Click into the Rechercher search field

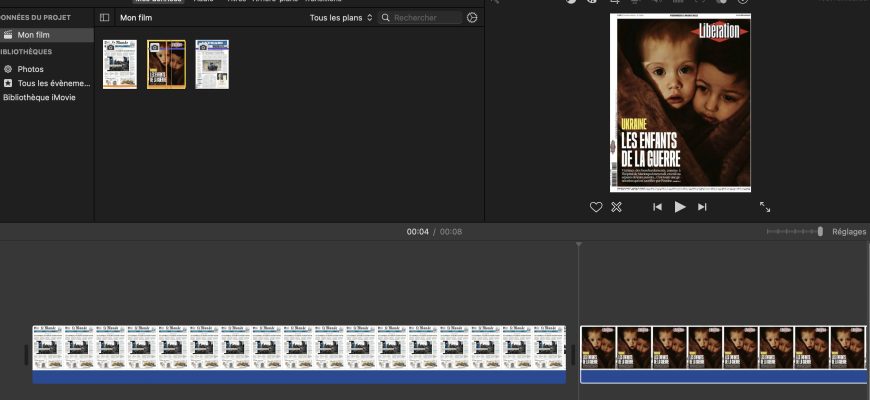point(420,18)
